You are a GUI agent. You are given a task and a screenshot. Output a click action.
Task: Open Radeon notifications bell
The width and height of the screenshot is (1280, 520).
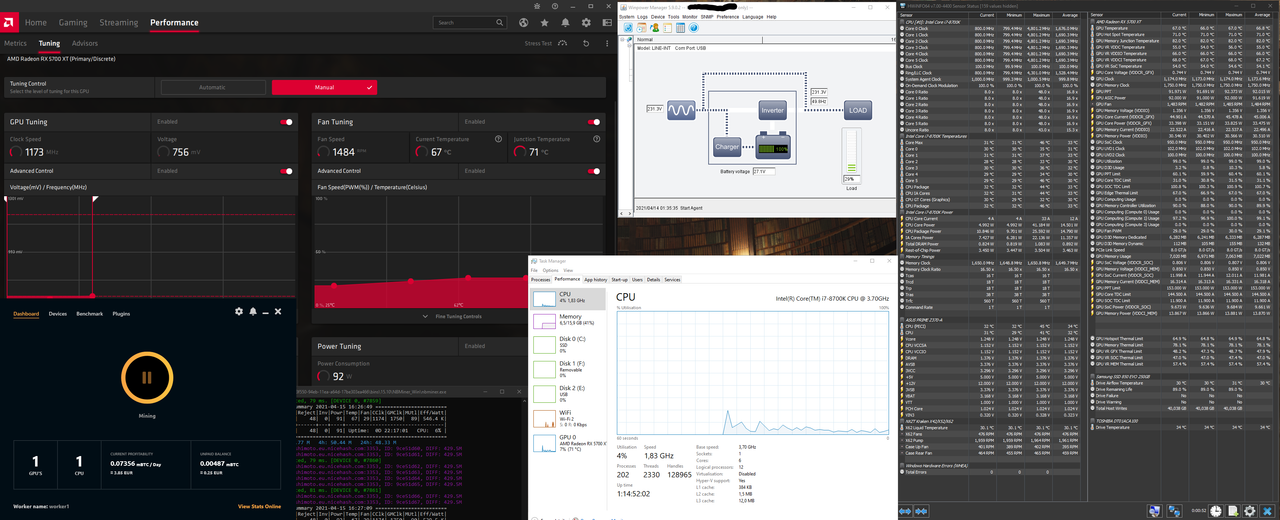pos(563,22)
